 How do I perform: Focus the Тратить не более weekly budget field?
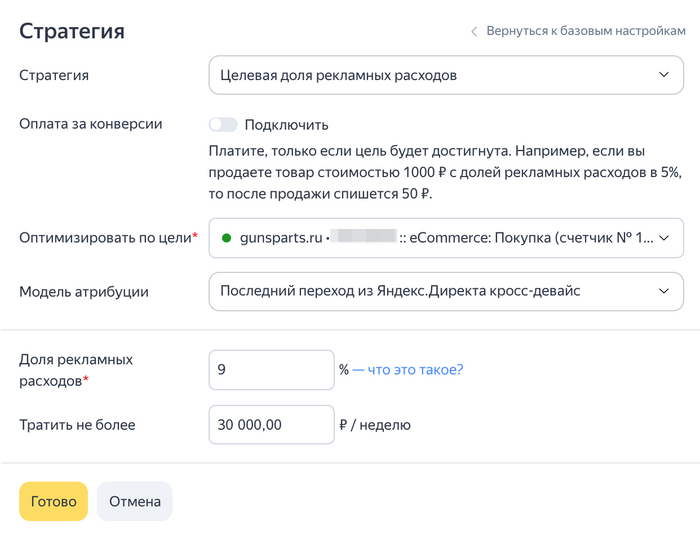(270, 424)
